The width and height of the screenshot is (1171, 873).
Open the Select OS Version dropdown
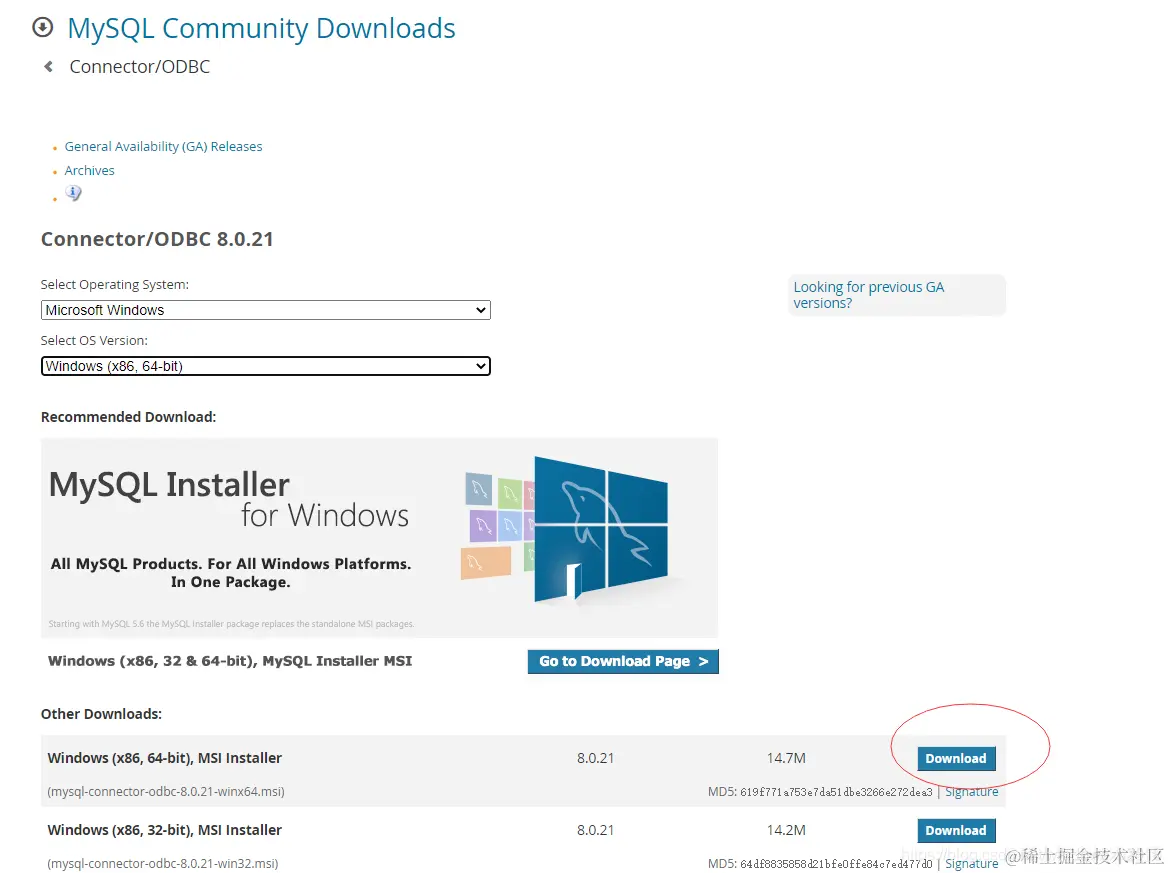click(266, 366)
